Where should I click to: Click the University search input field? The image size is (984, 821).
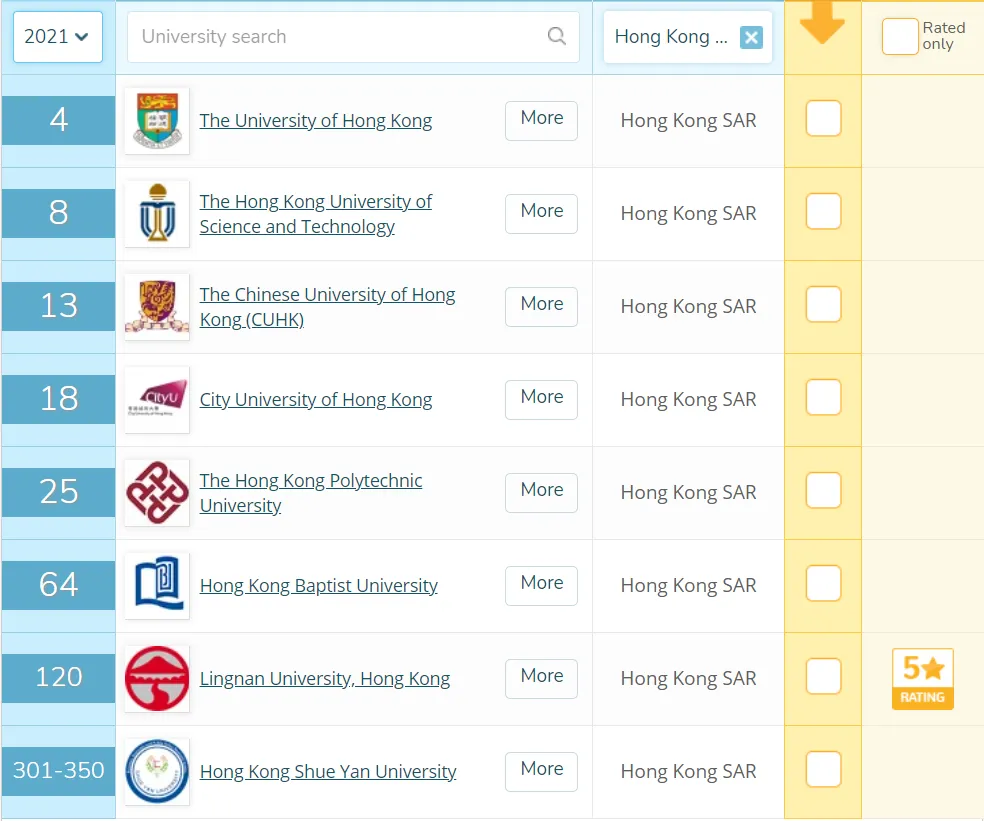click(x=340, y=37)
